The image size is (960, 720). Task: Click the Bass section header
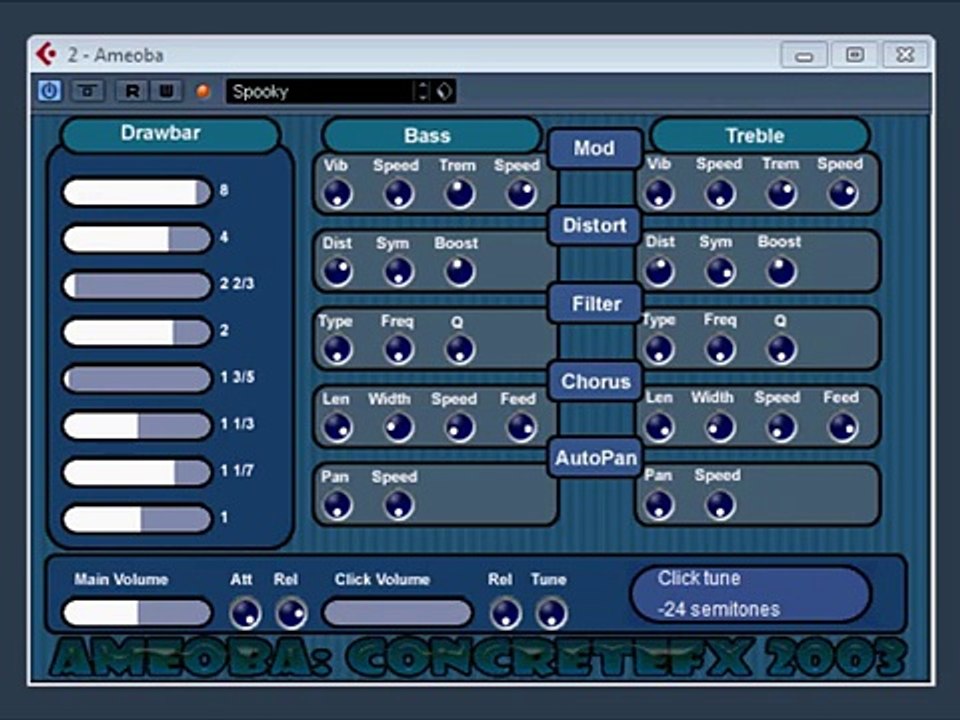(x=430, y=136)
